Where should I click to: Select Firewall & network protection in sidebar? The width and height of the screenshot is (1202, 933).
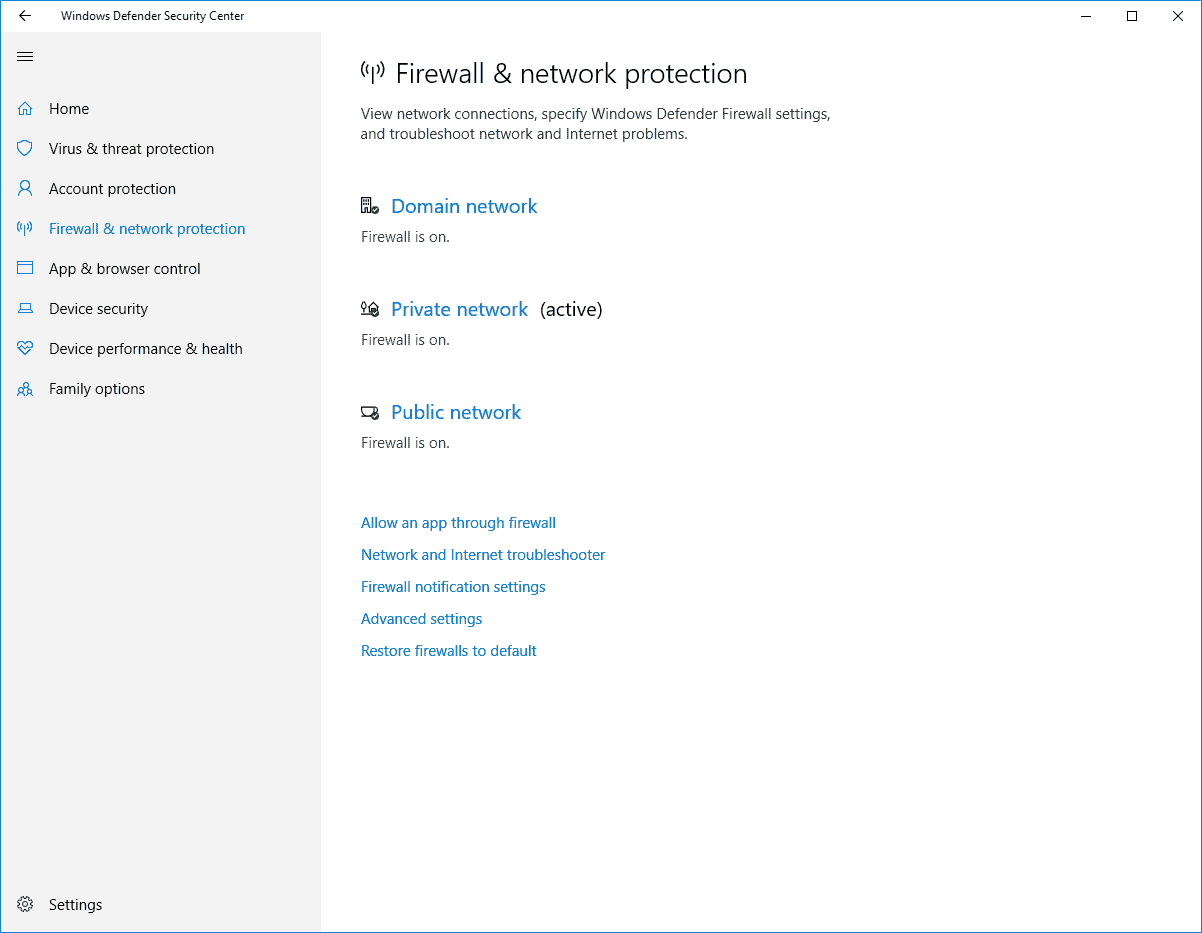tap(147, 229)
